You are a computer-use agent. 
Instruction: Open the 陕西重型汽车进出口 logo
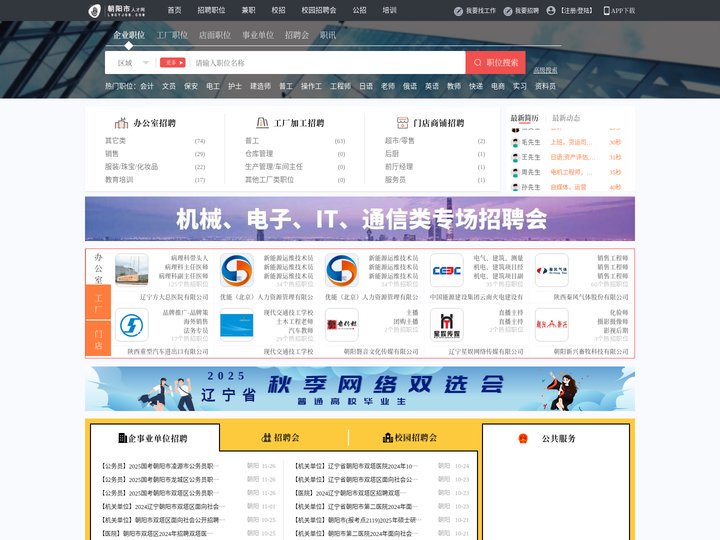(x=132, y=325)
